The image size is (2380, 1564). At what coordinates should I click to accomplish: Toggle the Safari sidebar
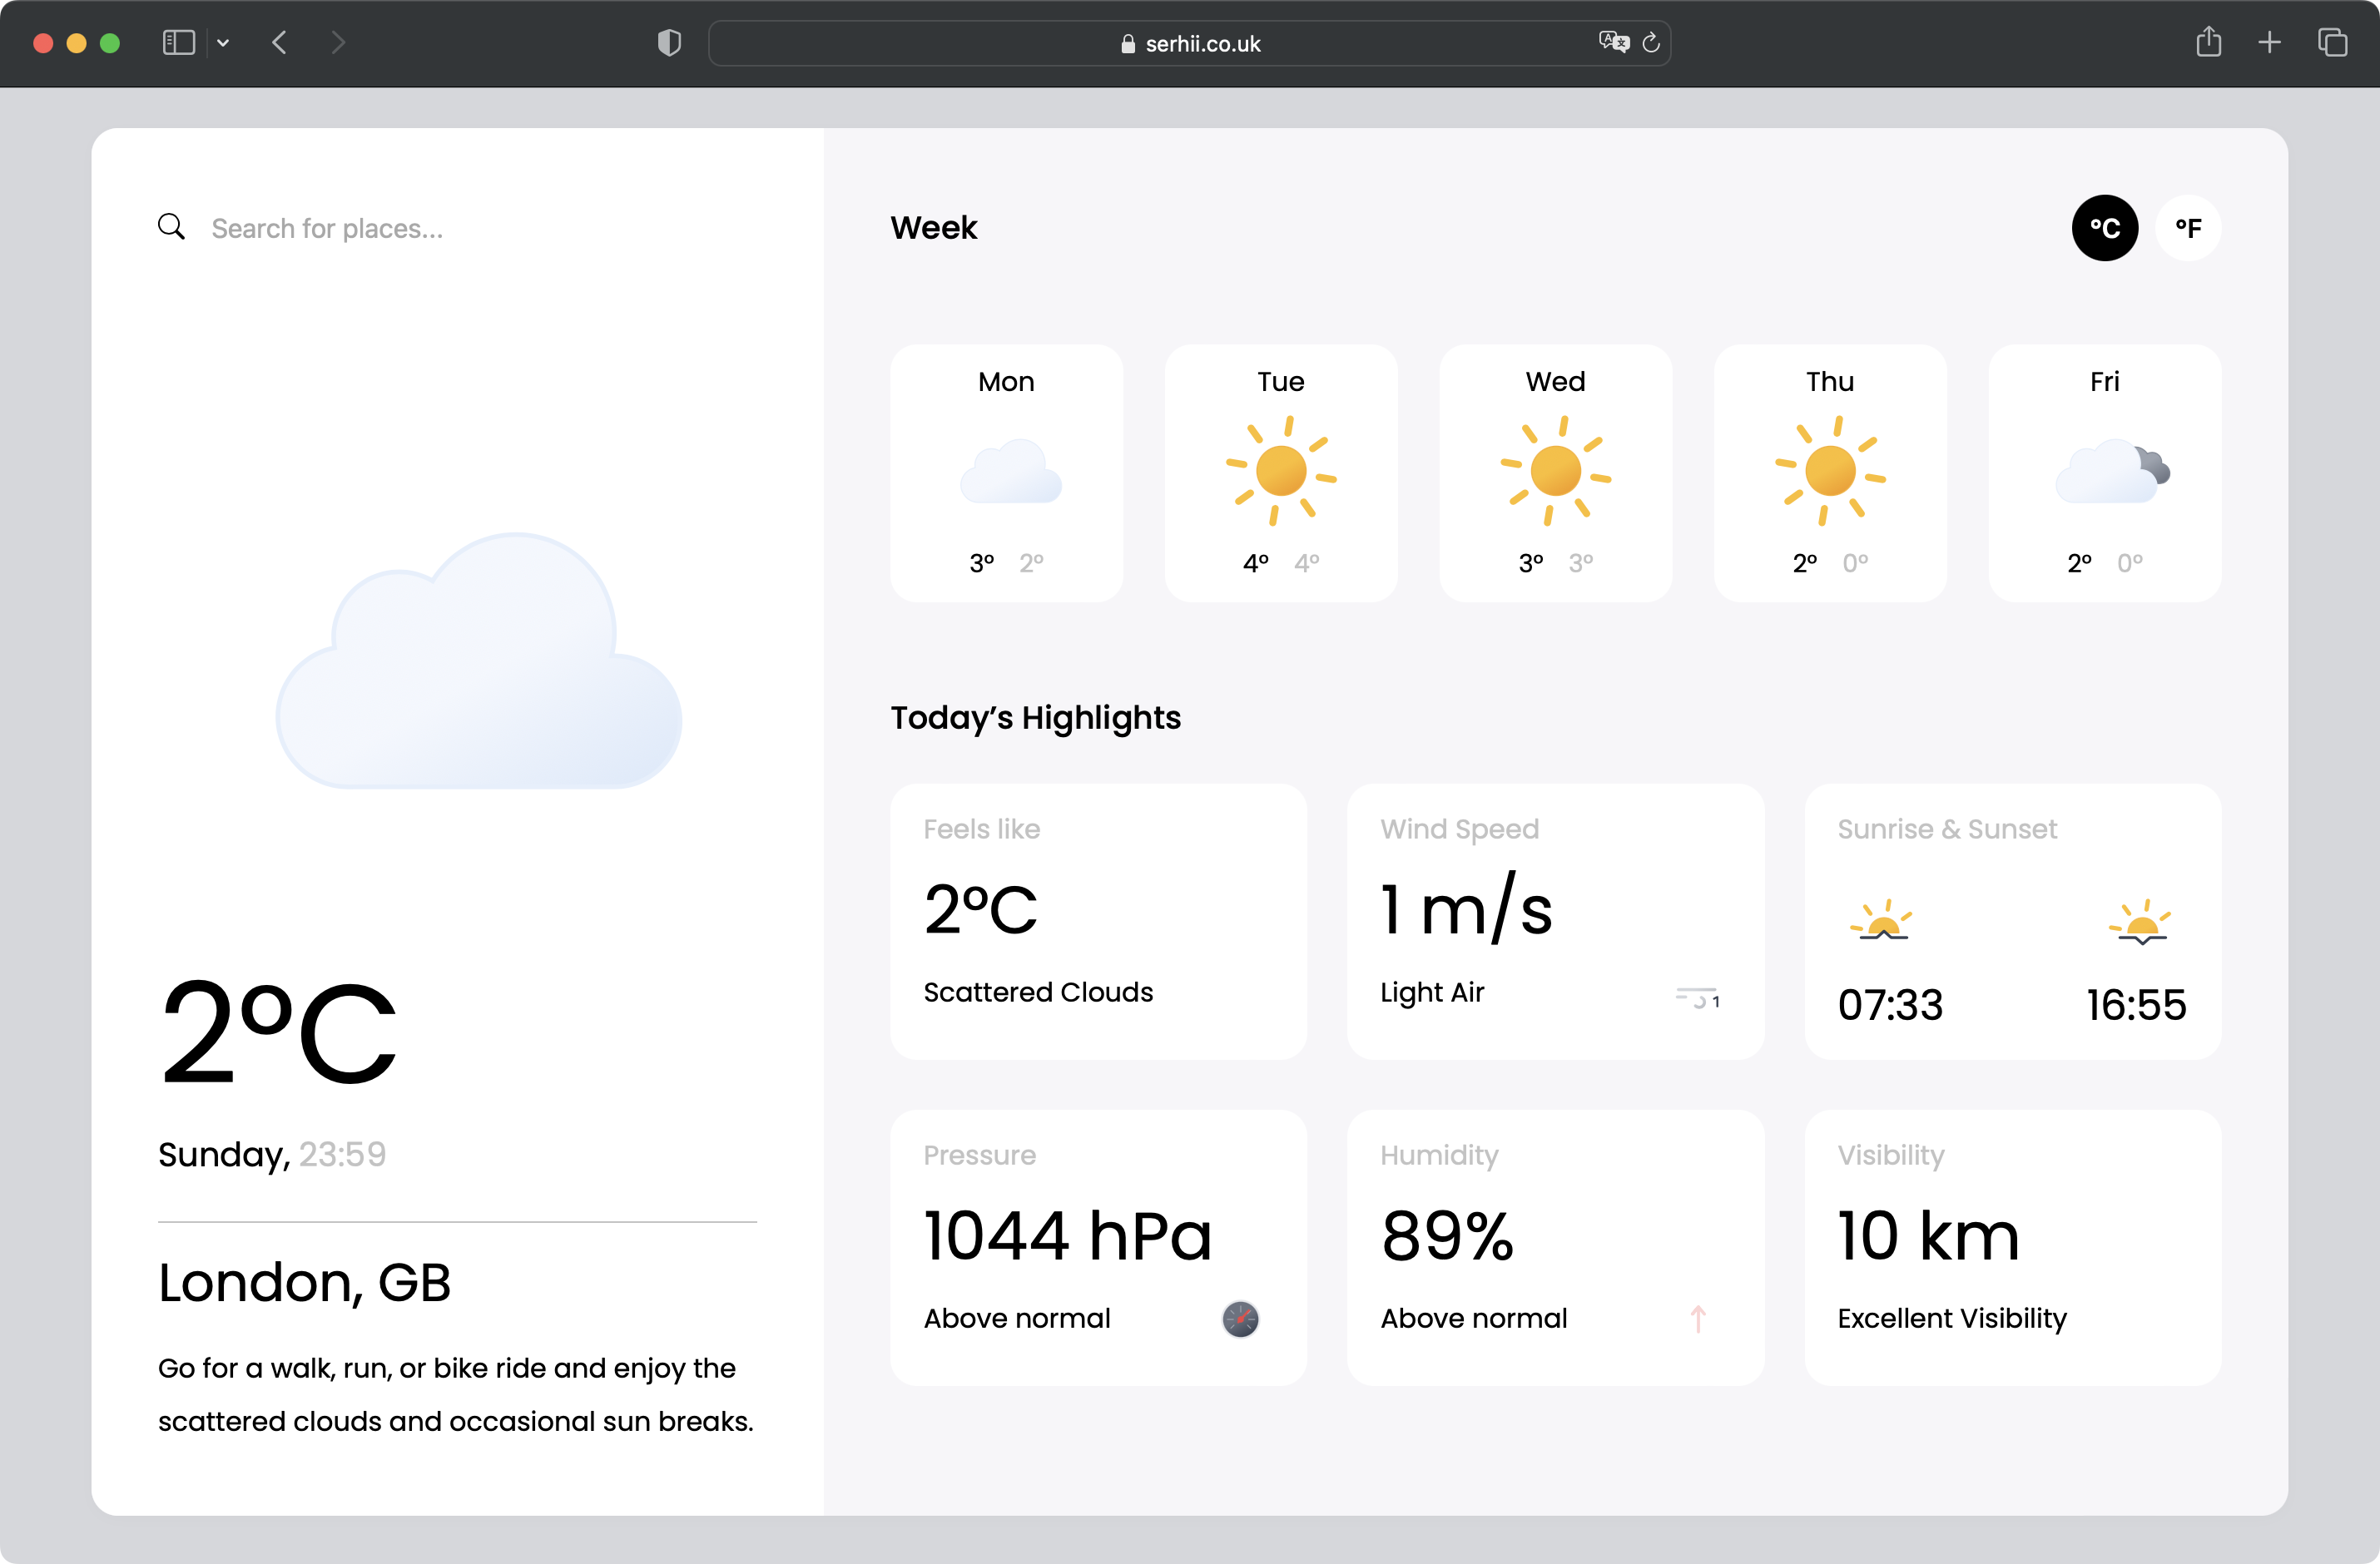click(x=178, y=42)
